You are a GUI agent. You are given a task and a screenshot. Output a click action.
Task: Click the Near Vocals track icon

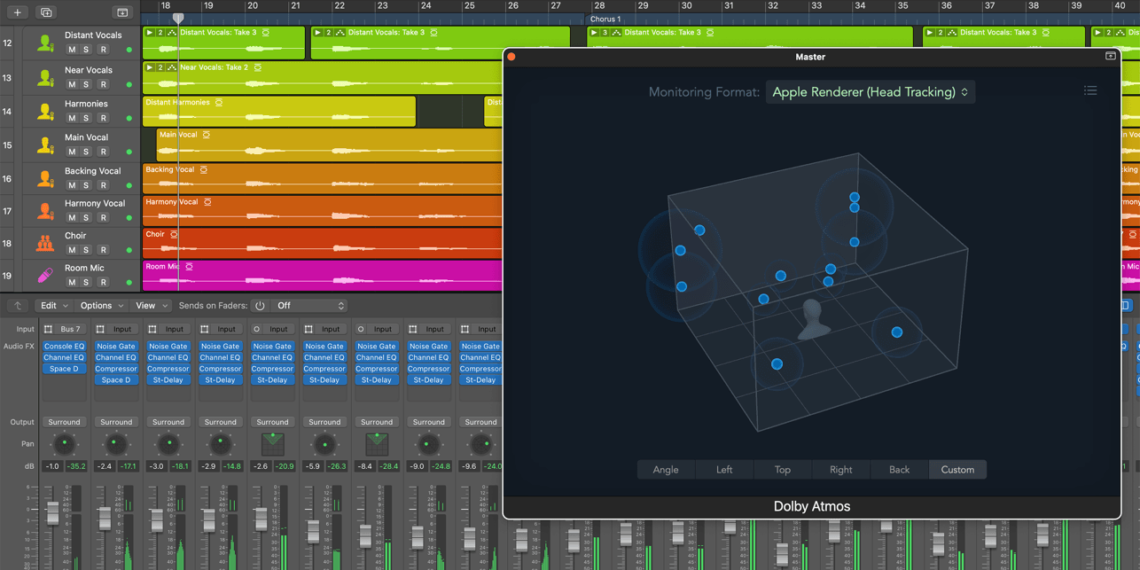click(x=46, y=77)
